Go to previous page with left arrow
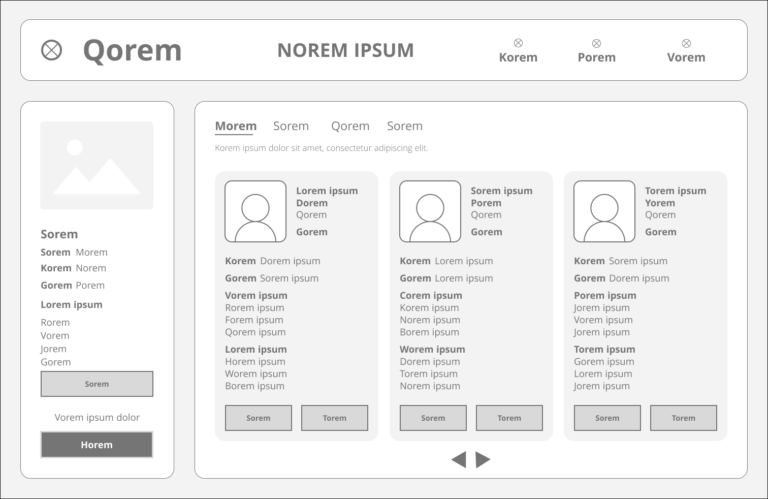This screenshot has width=768, height=499. (459, 459)
